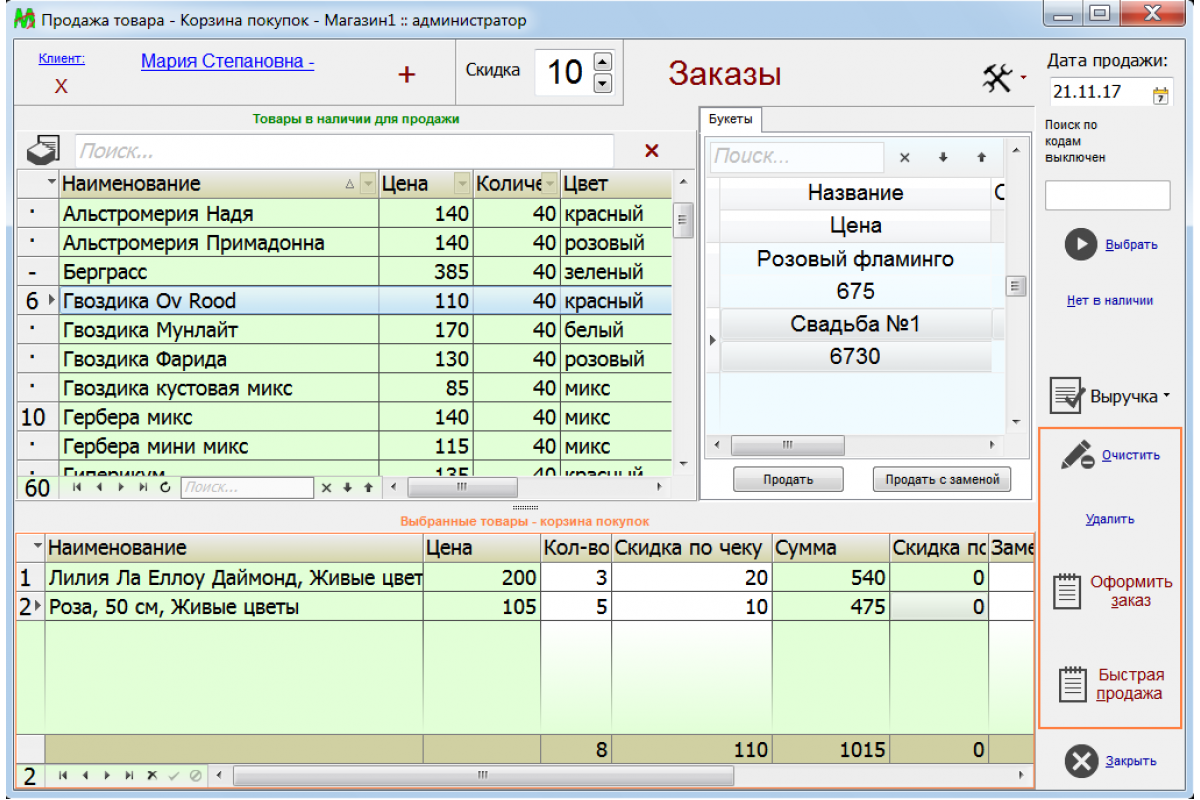Viewport: 1200px width, 800px height.
Task: Select the Гвоздика кустовая микс row
Action: pyautogui.click(x=346, y=388)
